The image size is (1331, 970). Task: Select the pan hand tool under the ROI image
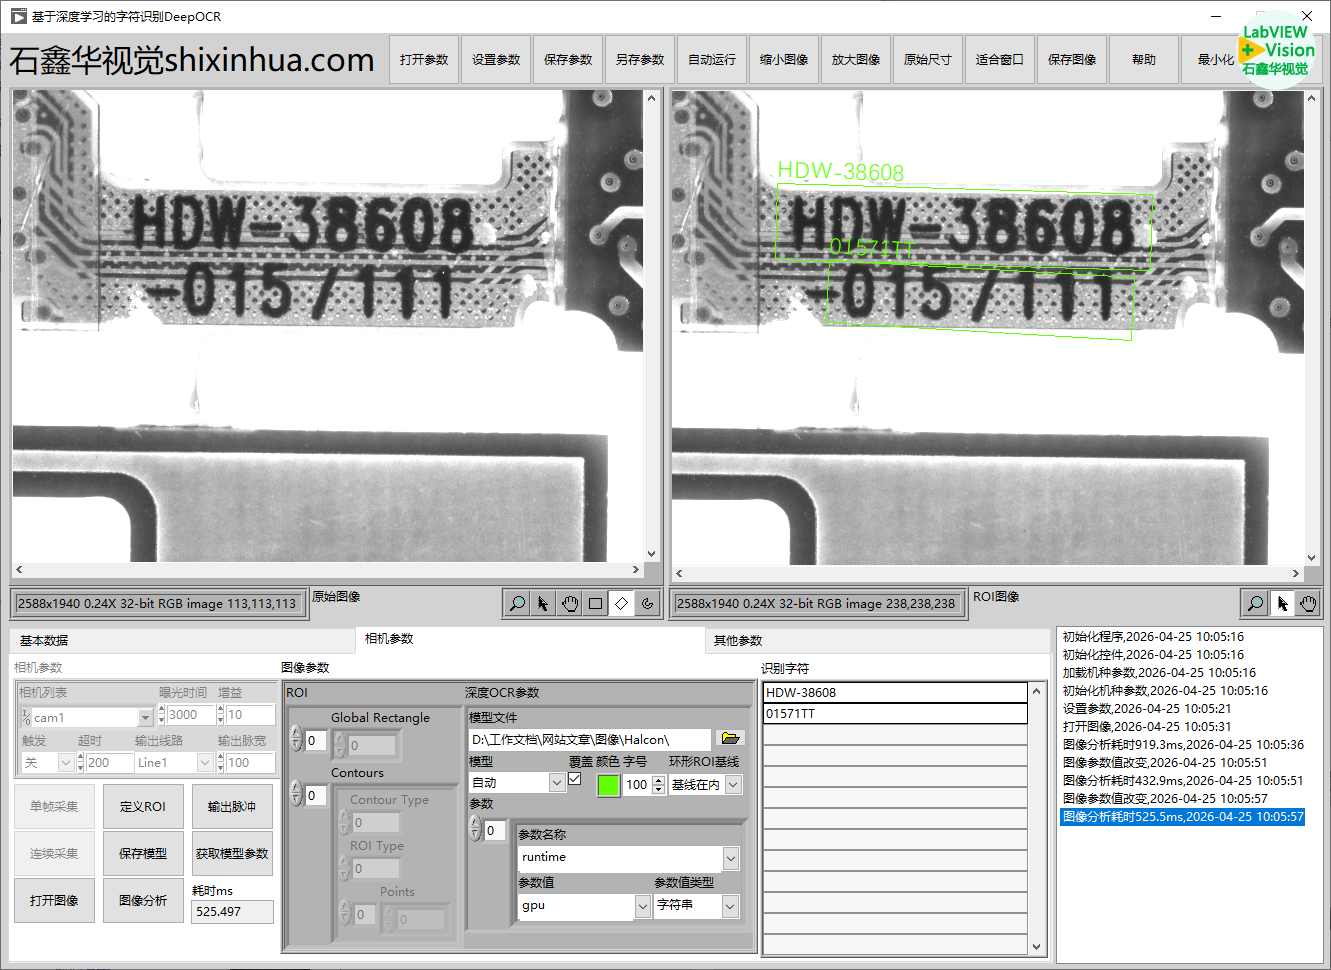pos(1308,603)
